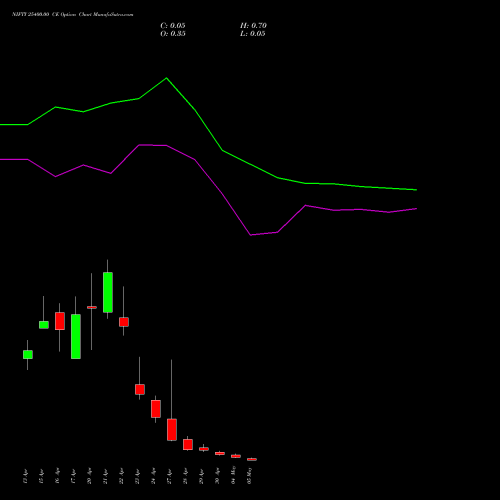Click the 05 May date label
Viewport: 500px width, 500px height.
[250, 475]
